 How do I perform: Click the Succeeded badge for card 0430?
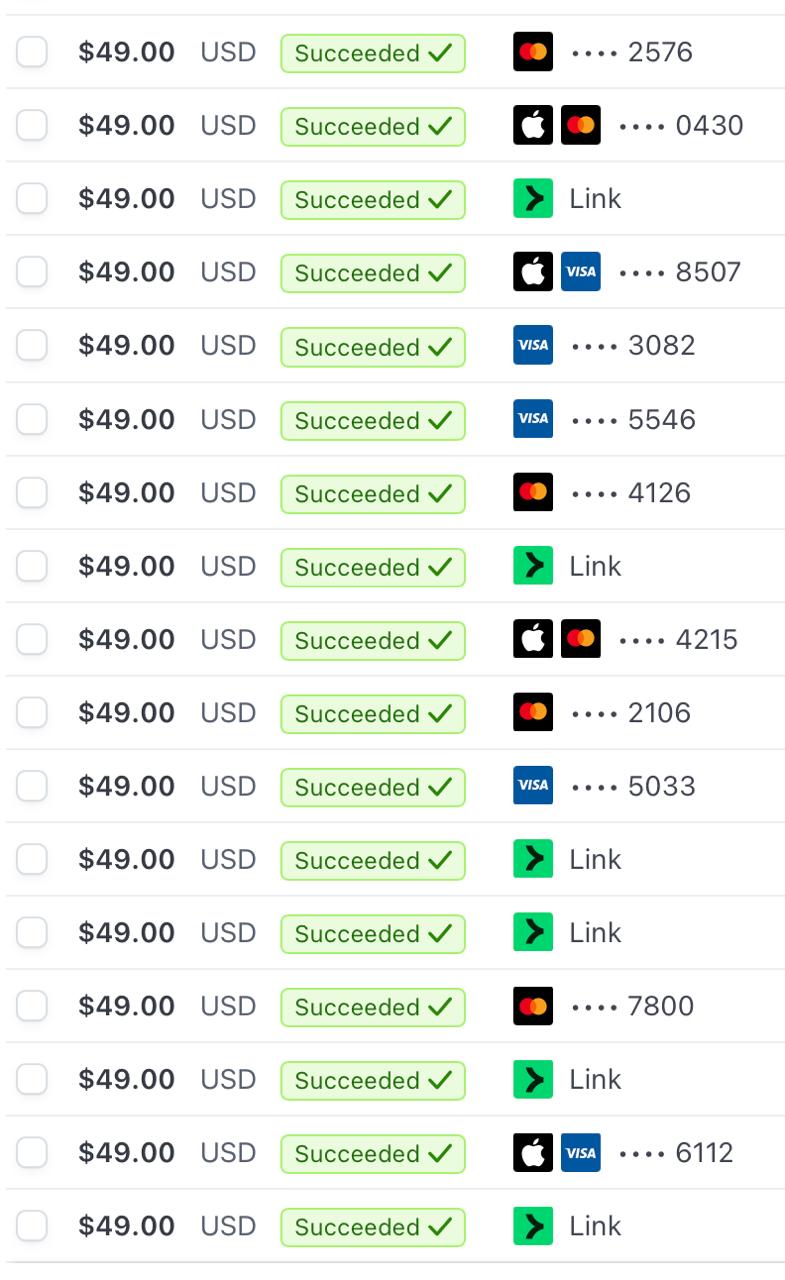[372, 126]
